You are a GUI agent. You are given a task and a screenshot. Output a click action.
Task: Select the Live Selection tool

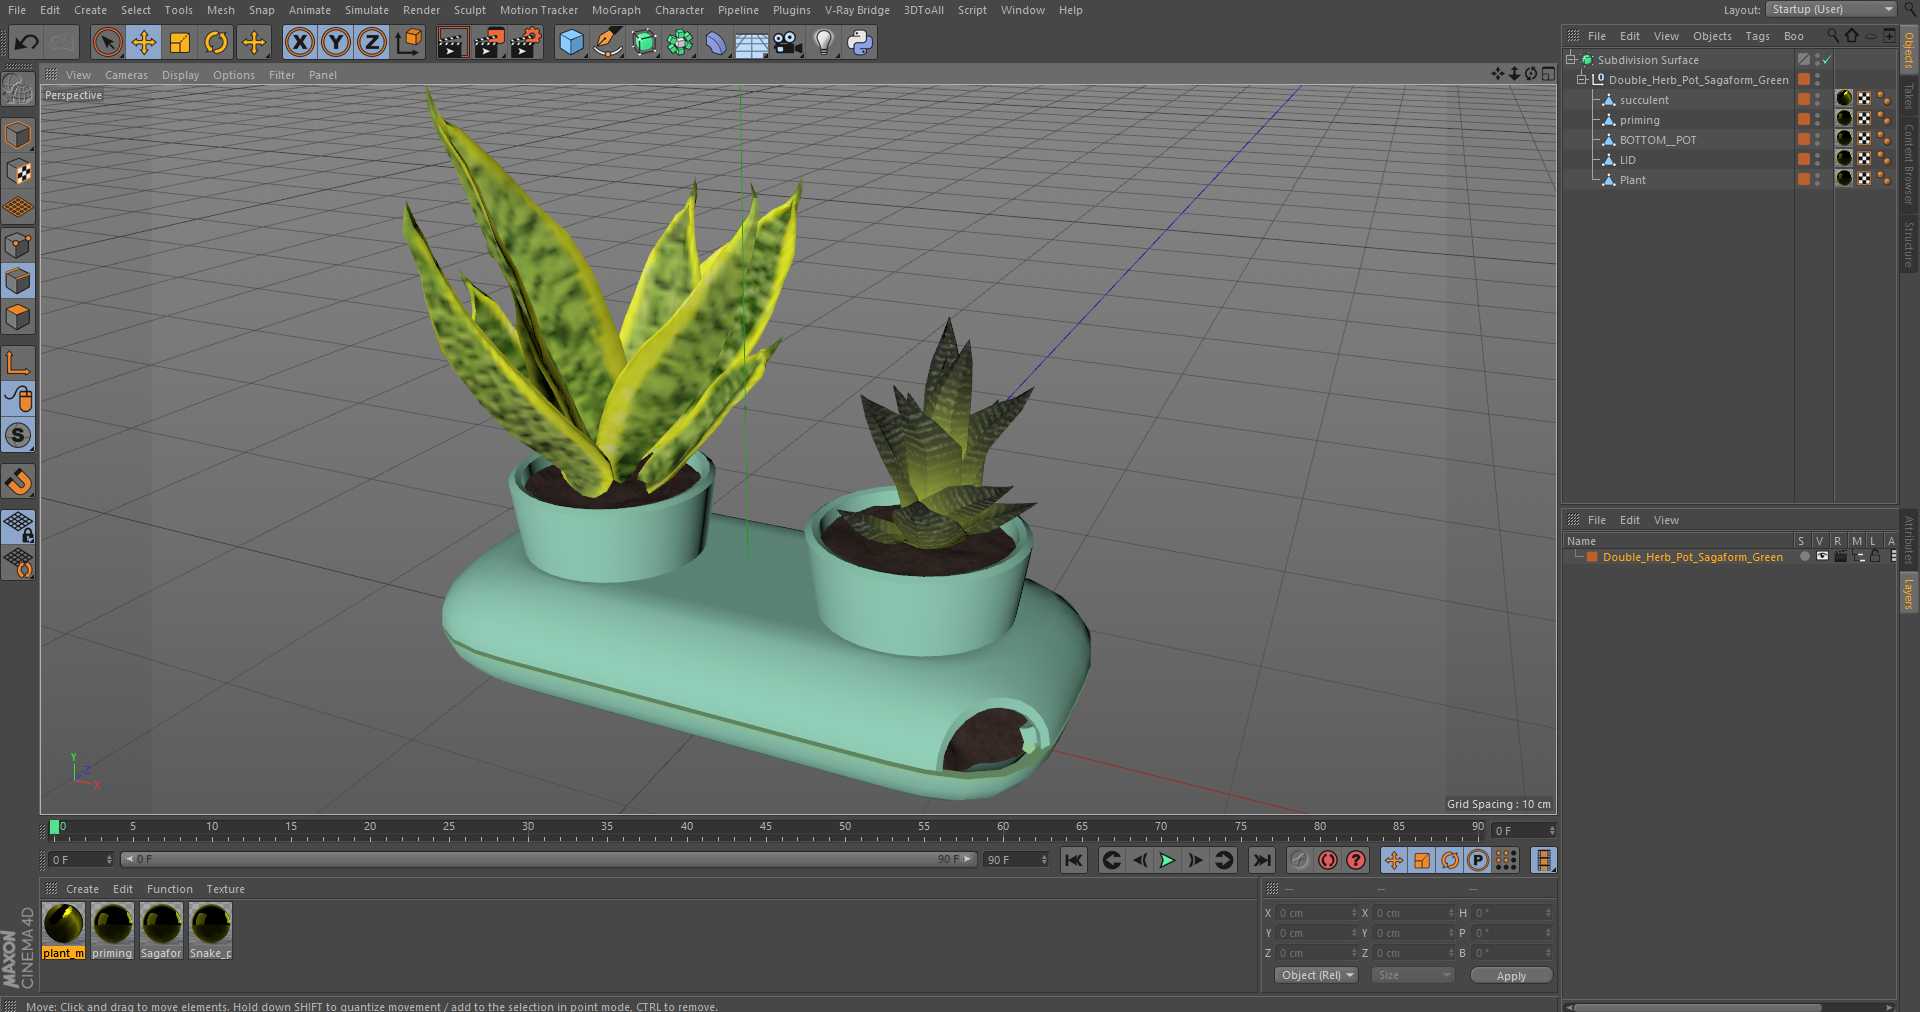point(107,42)
